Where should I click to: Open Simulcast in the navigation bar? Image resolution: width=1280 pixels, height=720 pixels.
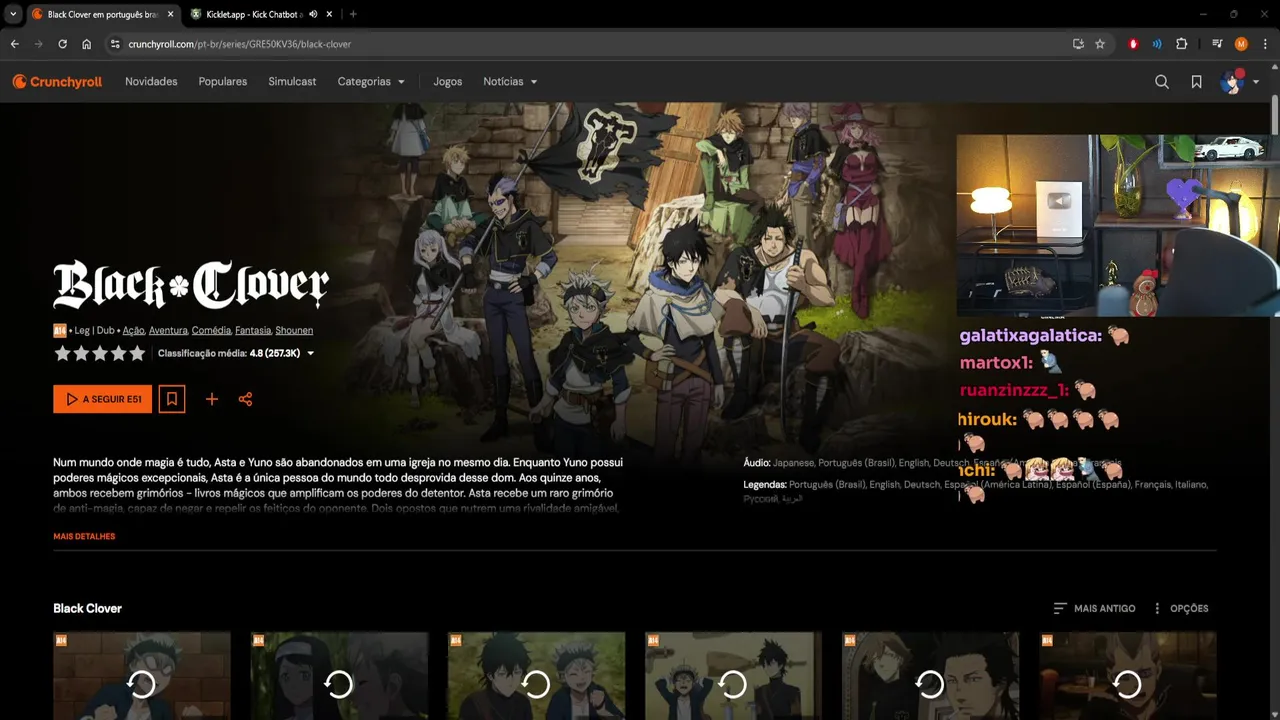point(292,82)
